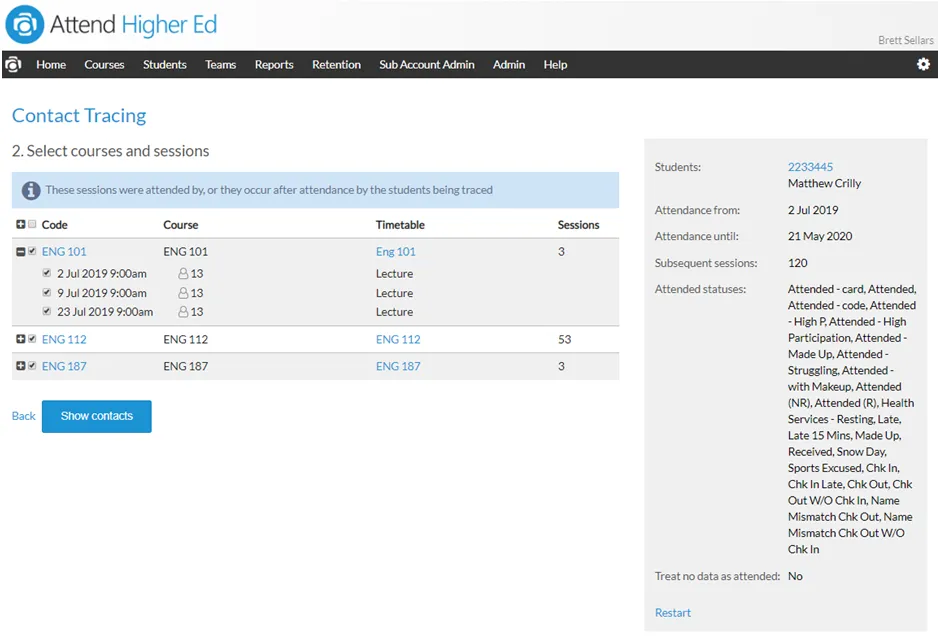Viewport: 938px width, 639px height.
Task: Go Back to previous step
Action: pyautogui.click(x=23, y=416)
